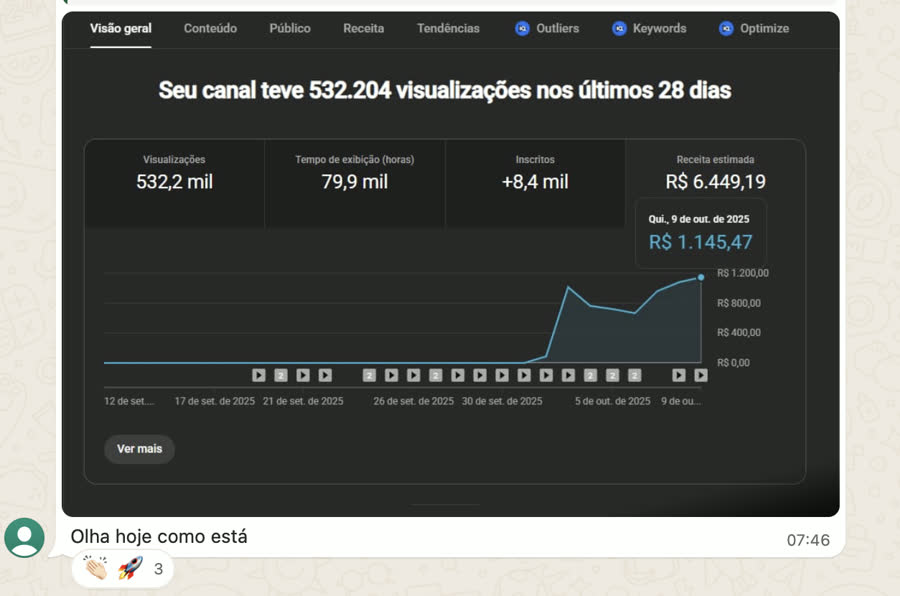This screenshot has width=900, height=596.
Task: Open the Outliers tab icon
Action: pyautogui.click(x=522, y=28)
